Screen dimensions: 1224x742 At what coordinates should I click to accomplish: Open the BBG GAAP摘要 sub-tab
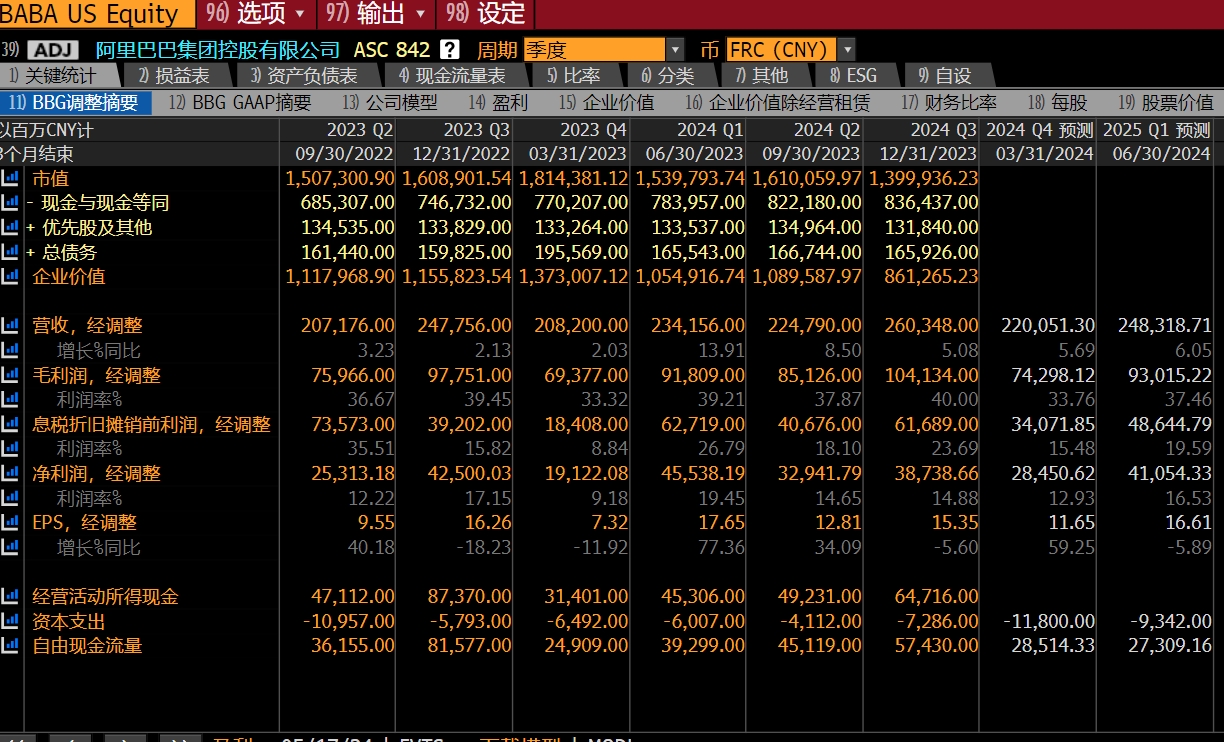241,102
